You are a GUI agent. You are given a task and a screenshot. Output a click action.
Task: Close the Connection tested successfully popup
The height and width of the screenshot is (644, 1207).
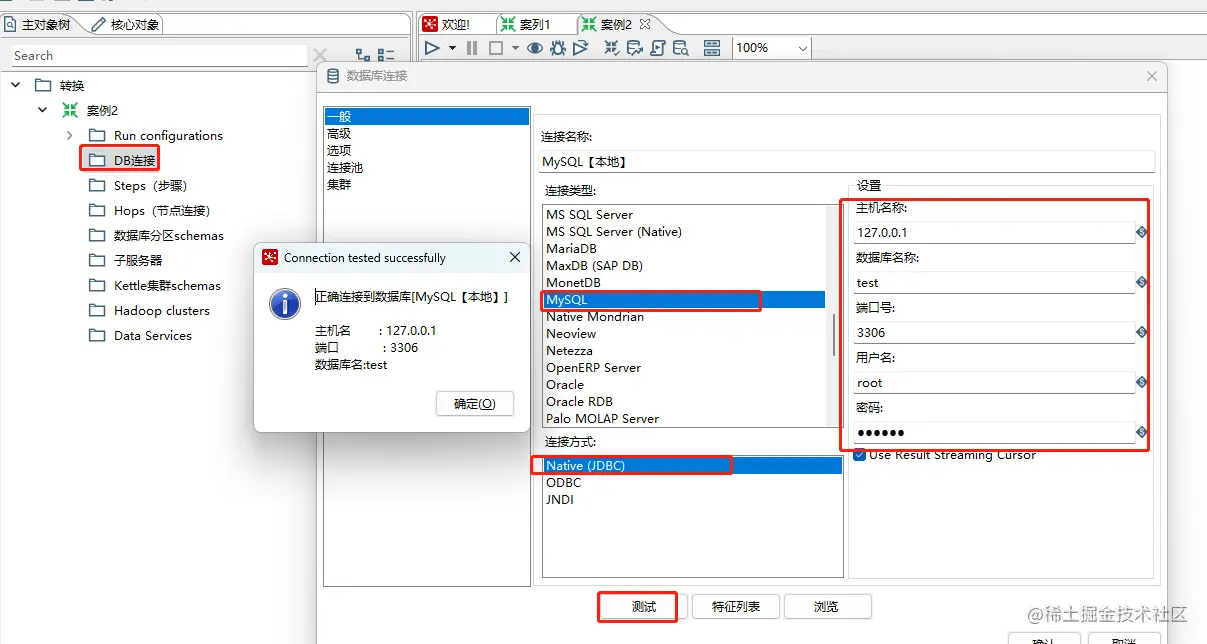click(x=515, y=257)
